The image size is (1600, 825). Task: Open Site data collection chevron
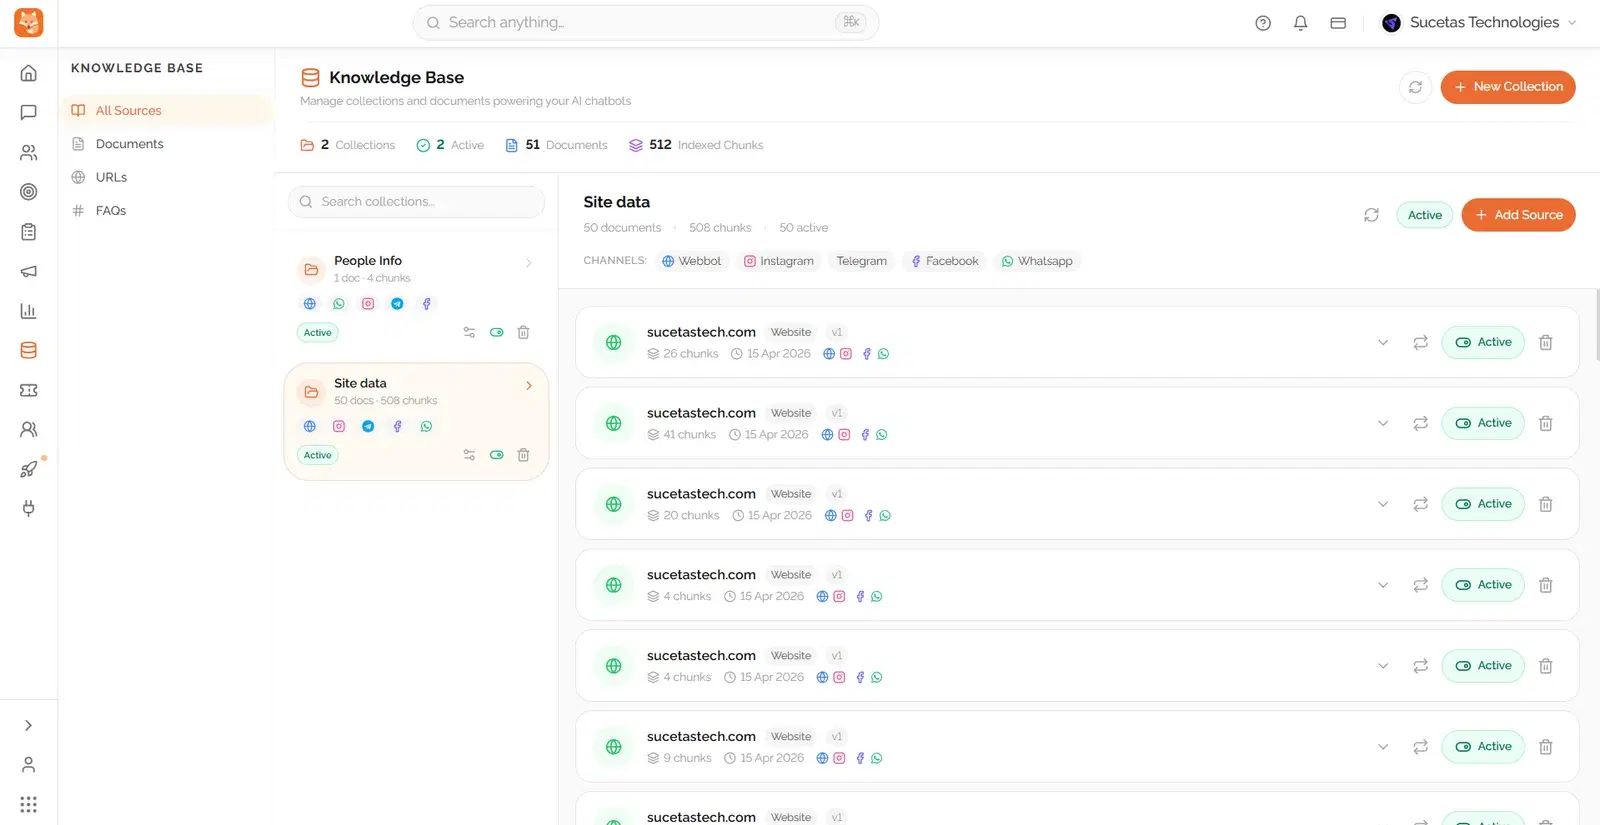pyautogui.click(x=529, y=386)
